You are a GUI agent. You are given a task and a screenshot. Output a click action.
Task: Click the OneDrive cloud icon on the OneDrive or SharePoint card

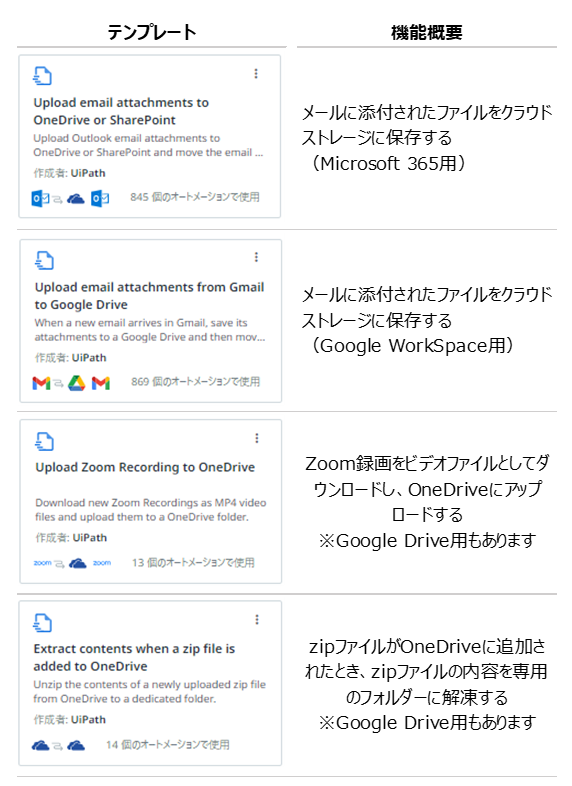[76, 199]
